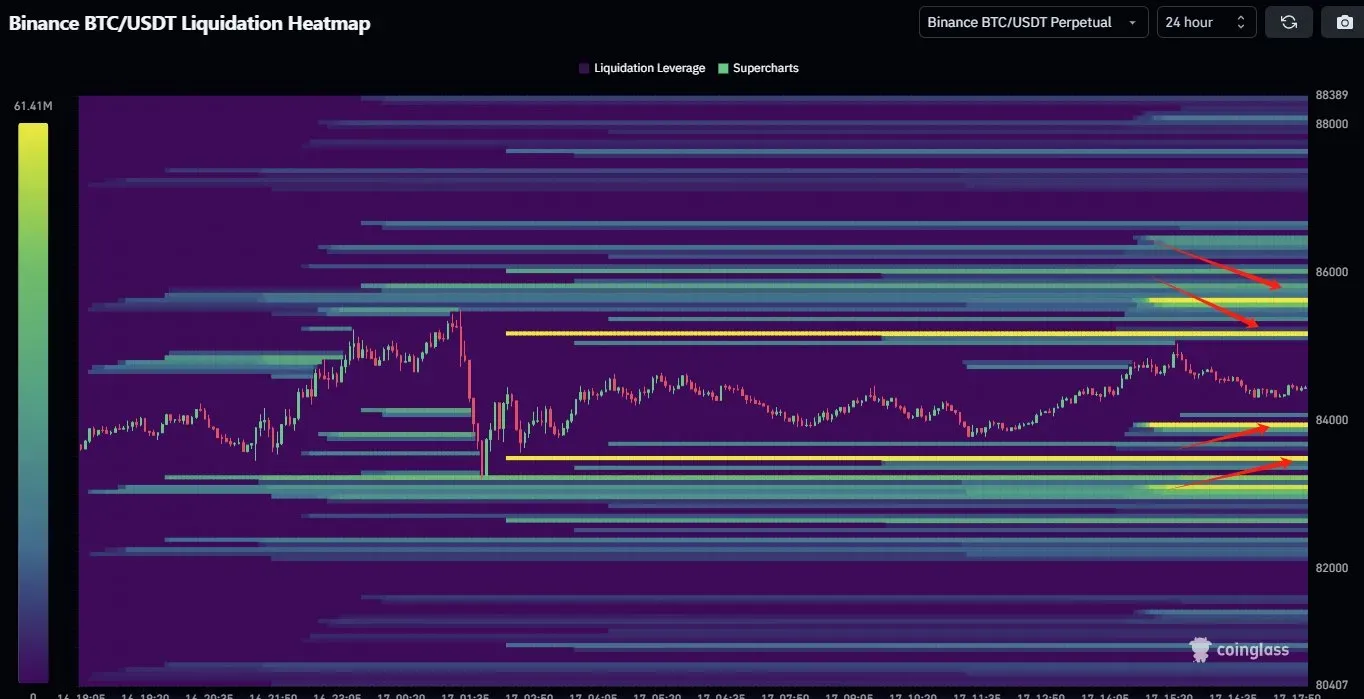Click the long yellow liquidation band just below 83500
This screenshot has height=699, width=1364.
coord(800,458)
